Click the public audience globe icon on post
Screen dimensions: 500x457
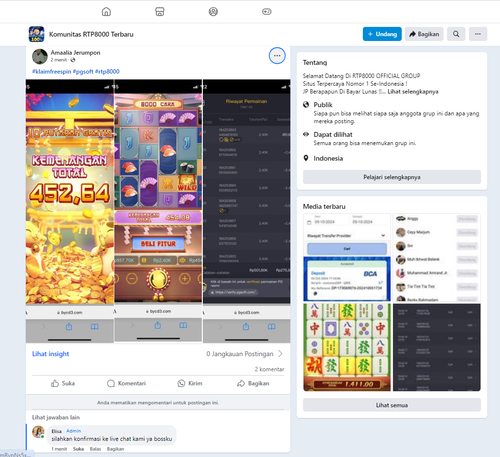tap(73, 60)
